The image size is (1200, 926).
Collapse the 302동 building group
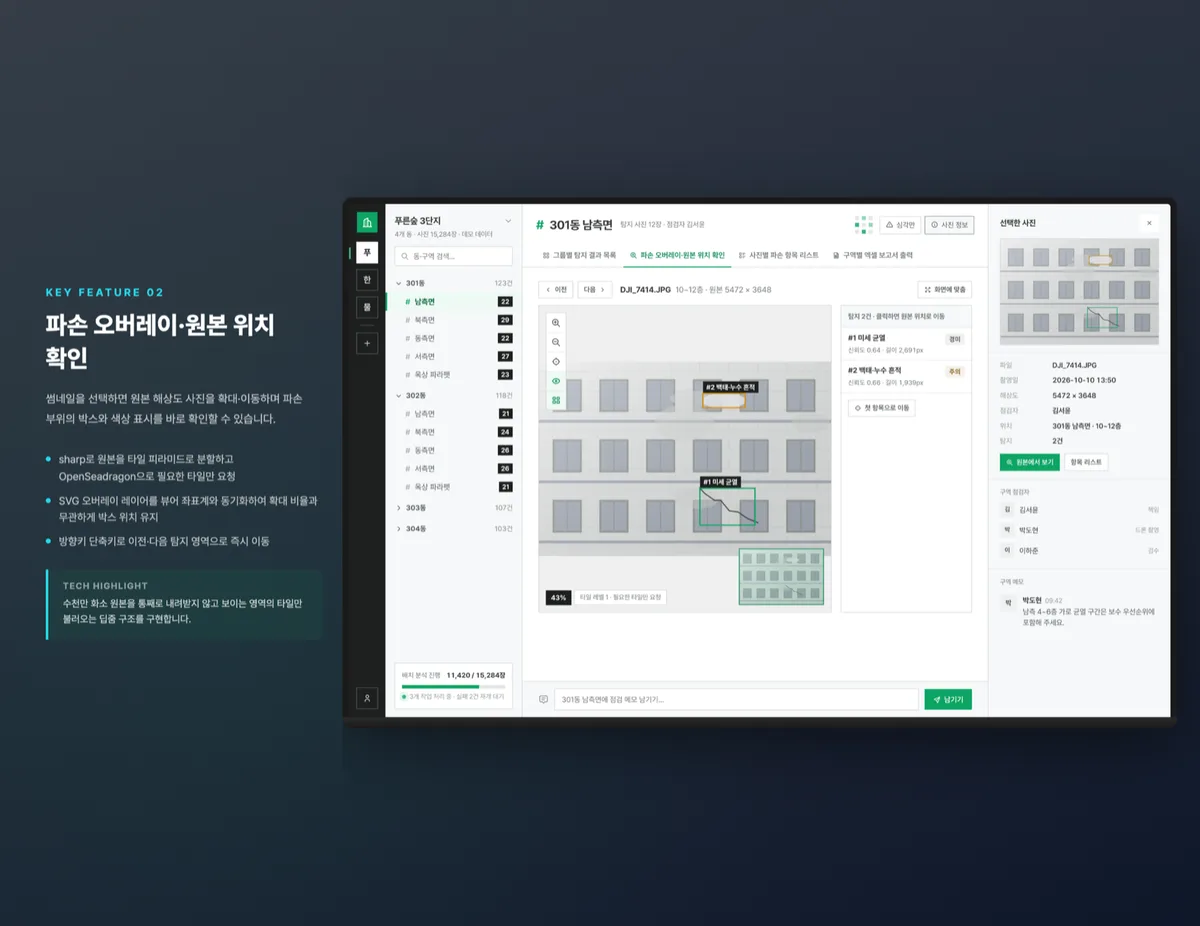[454, 395]
